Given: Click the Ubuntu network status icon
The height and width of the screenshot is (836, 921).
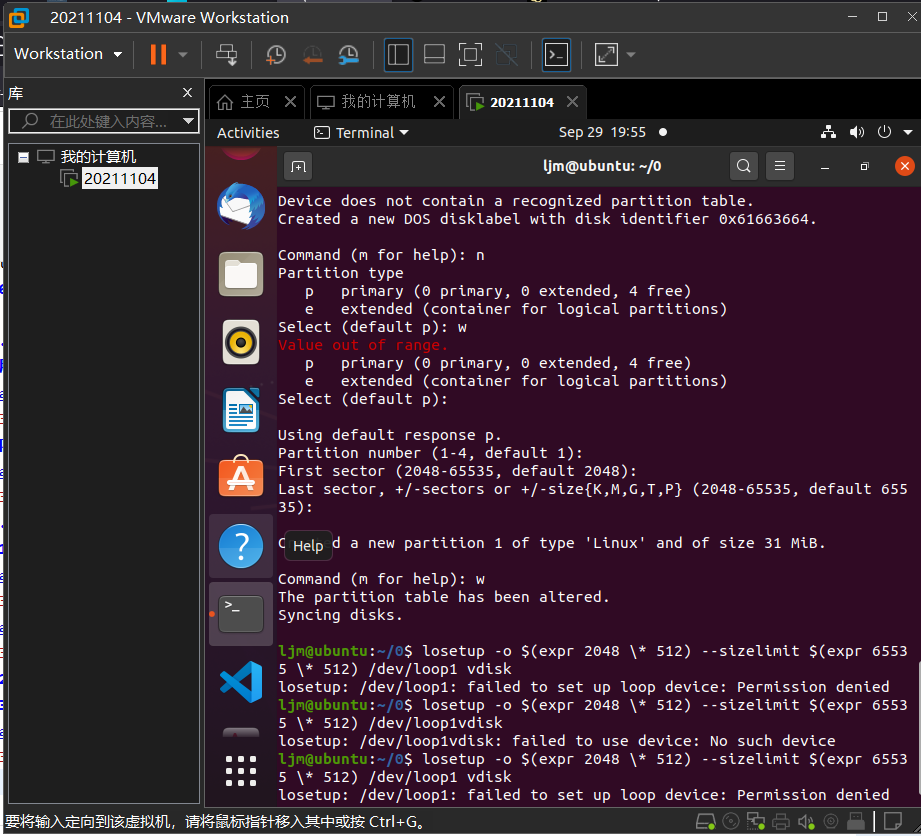Looking at the screenshot, I should [x=828, y=132].
